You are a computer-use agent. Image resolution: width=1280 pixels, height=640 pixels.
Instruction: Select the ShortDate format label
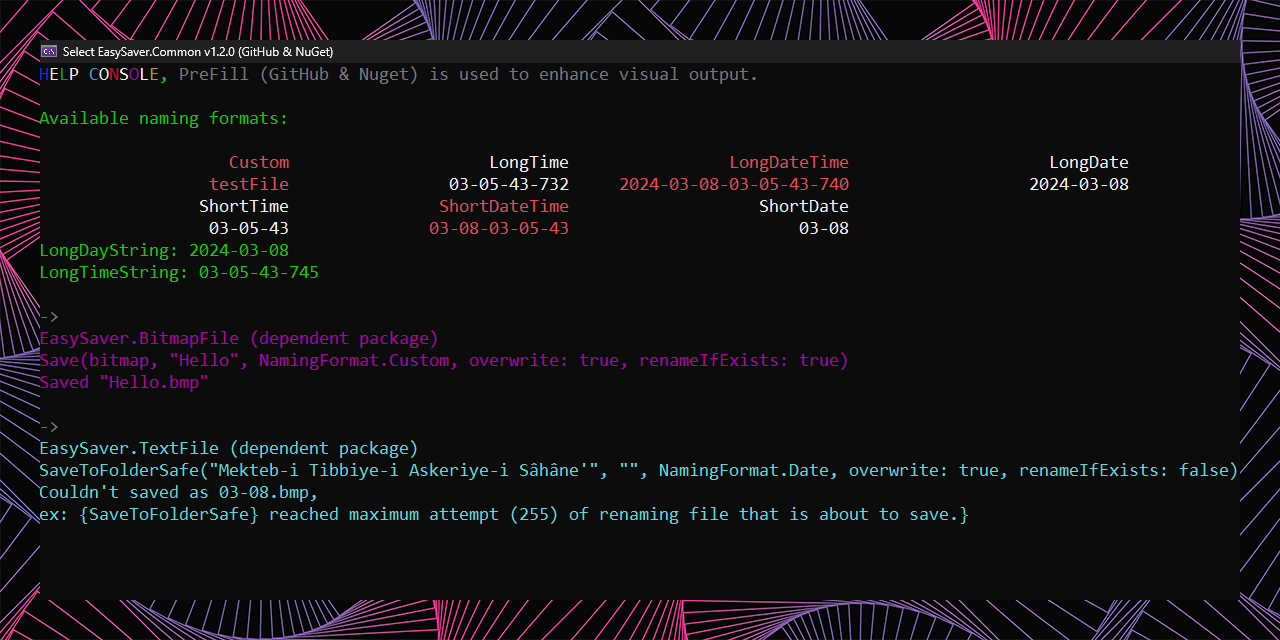click(804, 206)
